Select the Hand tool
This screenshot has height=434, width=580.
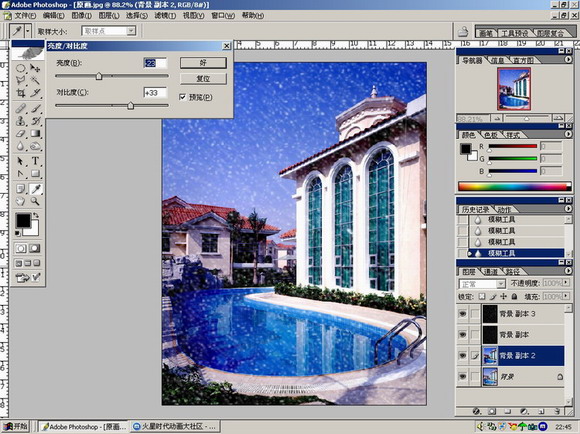(x=20, y=201)
